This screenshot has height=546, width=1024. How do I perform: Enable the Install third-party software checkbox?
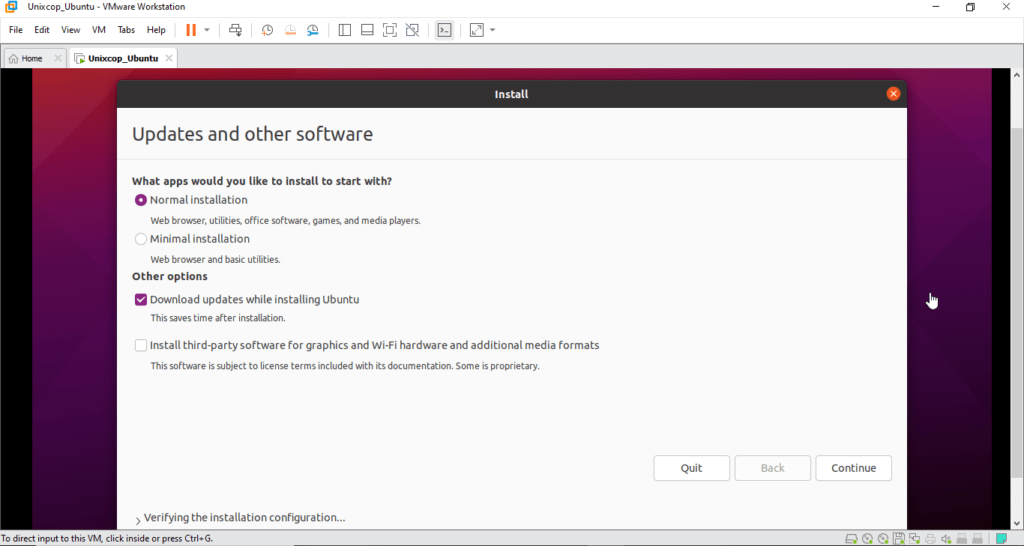140,345
